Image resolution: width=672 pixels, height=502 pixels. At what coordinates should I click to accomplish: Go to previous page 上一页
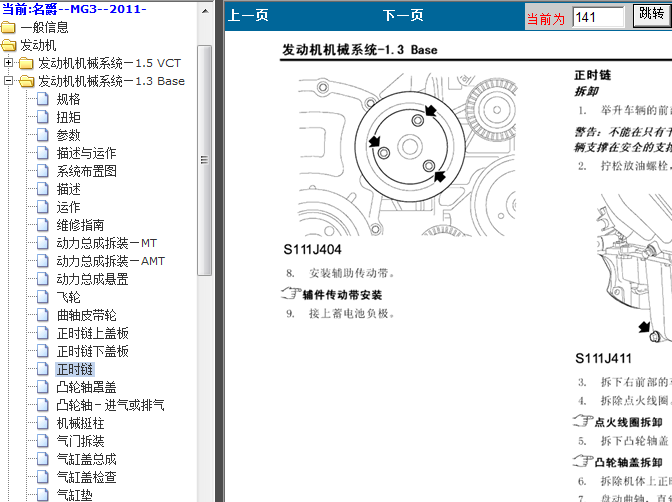tap(248, 15)
